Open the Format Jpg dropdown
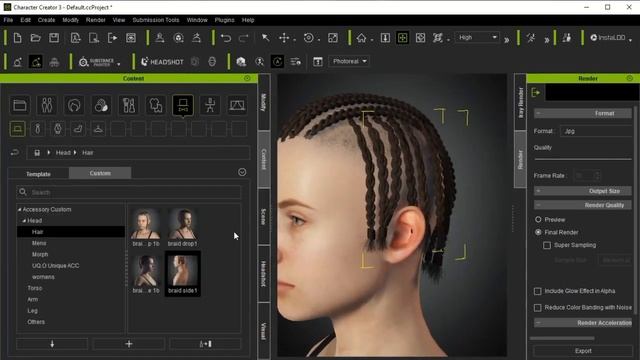Viewport: 640px width, 360px height. (596, 131)
